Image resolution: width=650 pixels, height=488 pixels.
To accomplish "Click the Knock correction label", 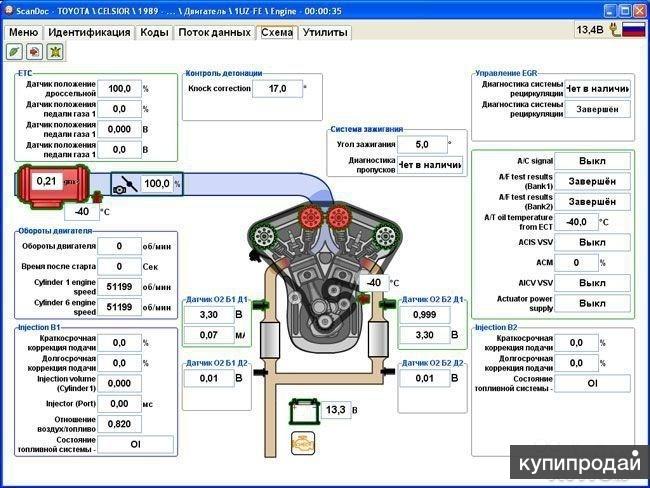I will click(219, 88).
